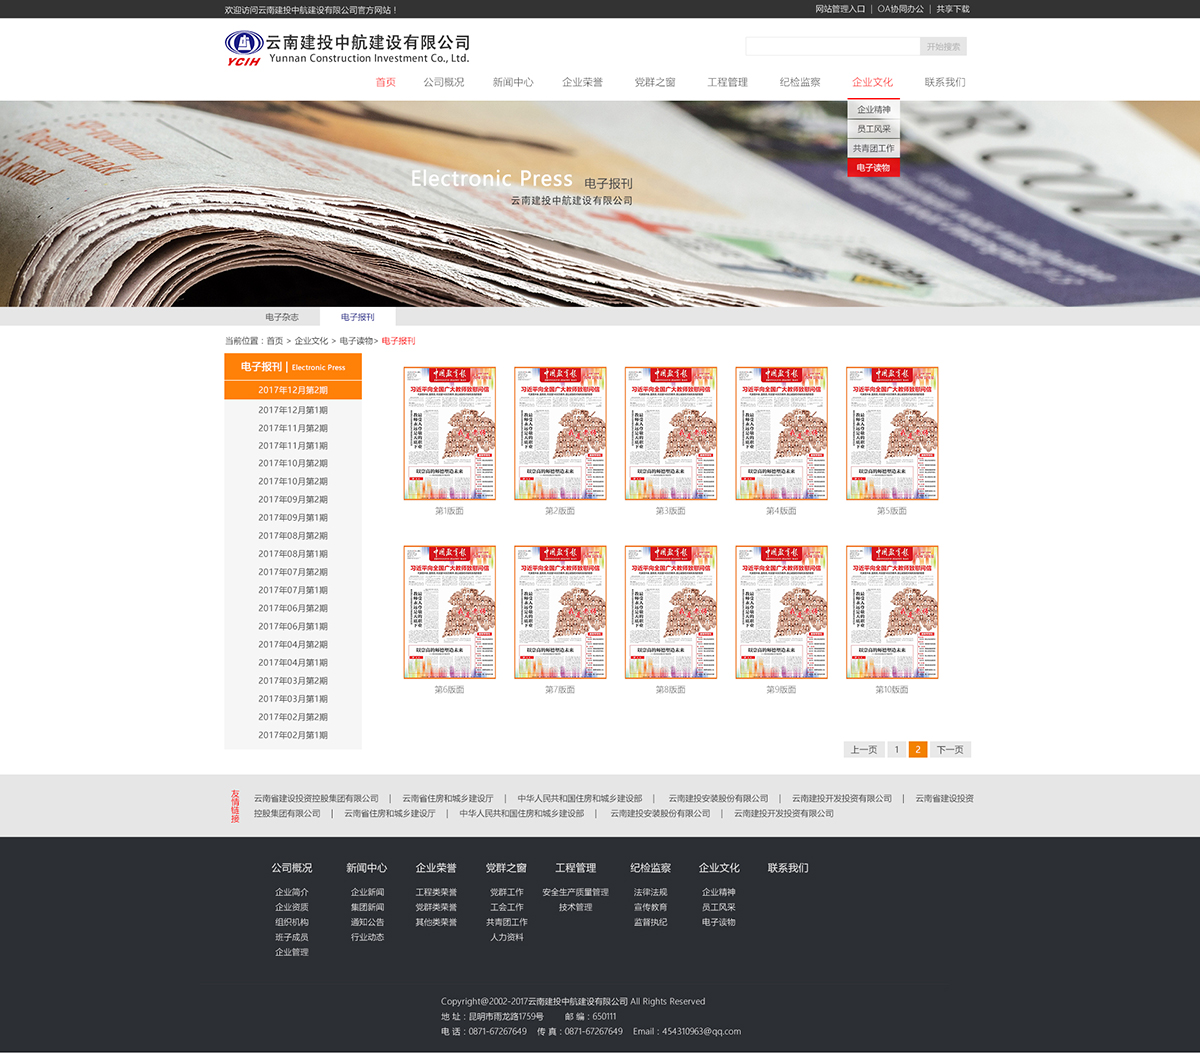Select the highlighted 2017年12月第2期 issue
Image resolution: width=1200 pixels, height=1057 pixels.
coord(292,390)
